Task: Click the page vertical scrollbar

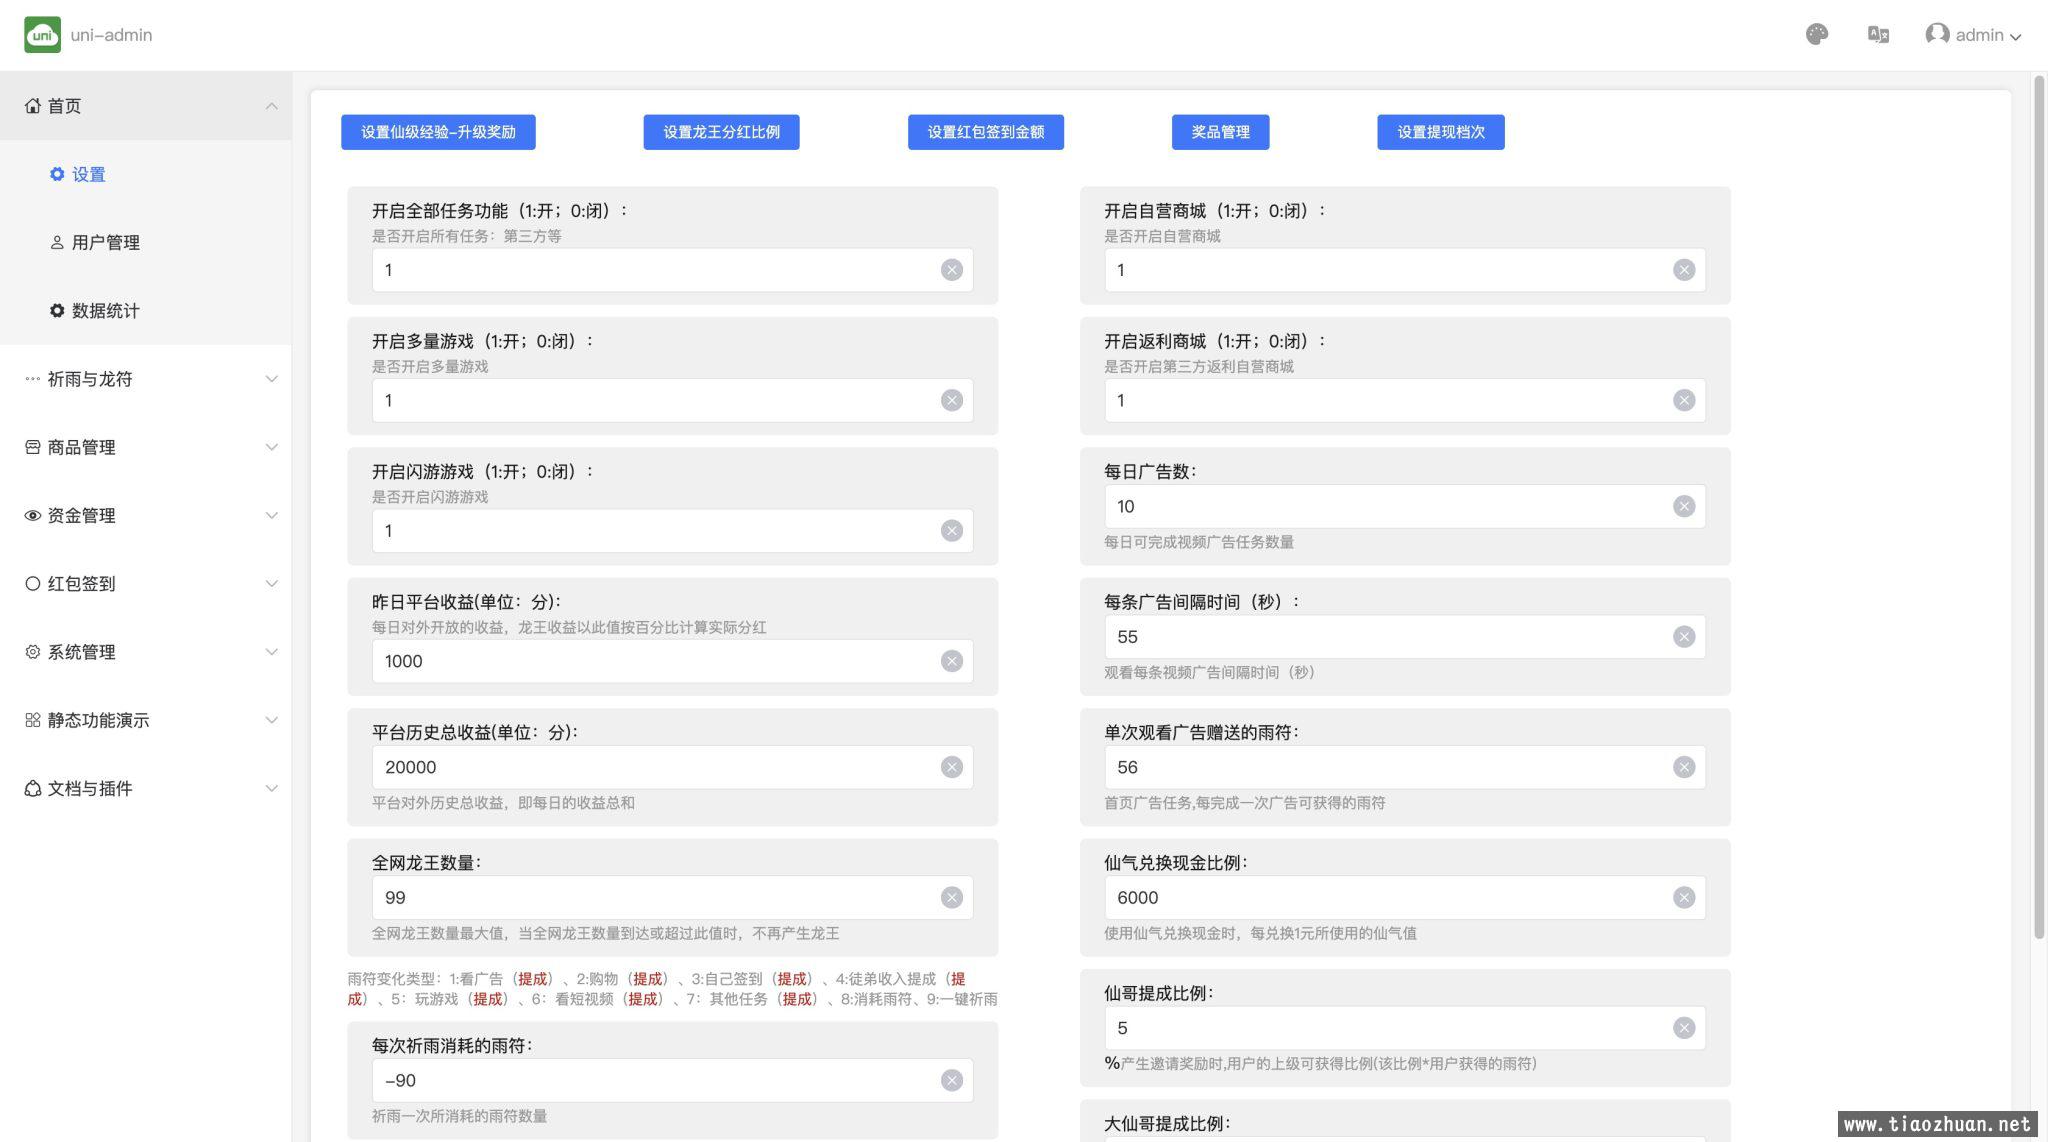Action: [2039, 508]
